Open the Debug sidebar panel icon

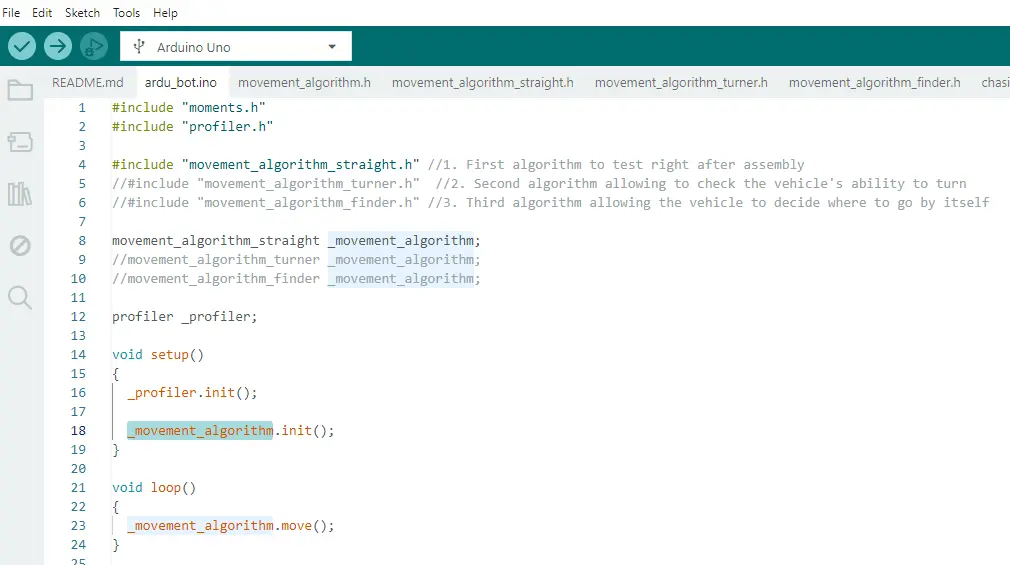[x=20, y=245]
